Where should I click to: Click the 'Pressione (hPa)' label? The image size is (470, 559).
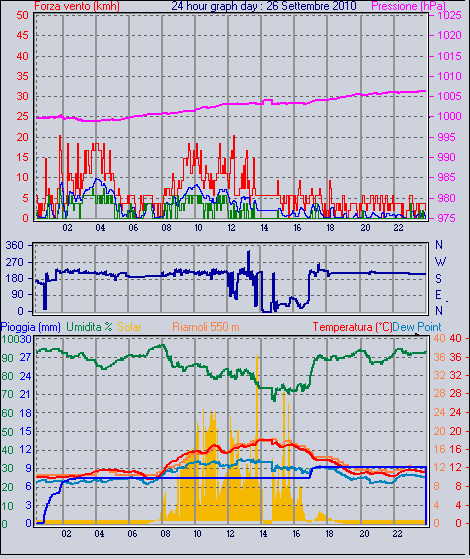coord(408,6)
